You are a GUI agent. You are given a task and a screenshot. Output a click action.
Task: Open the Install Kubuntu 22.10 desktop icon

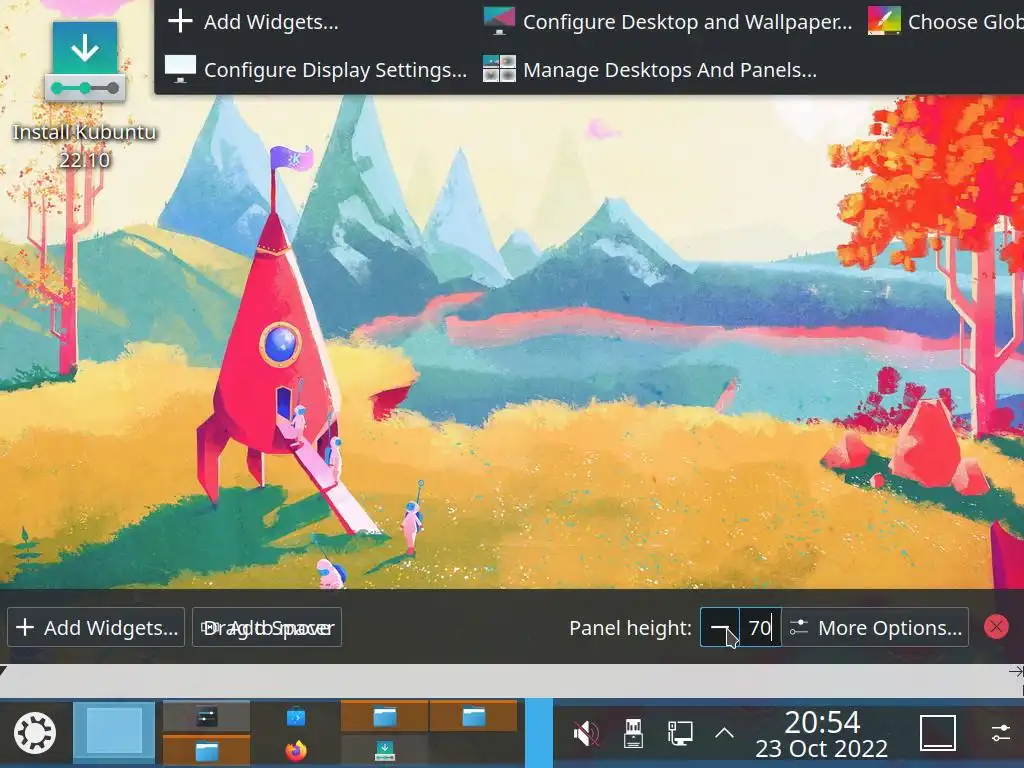coord(85,95)
